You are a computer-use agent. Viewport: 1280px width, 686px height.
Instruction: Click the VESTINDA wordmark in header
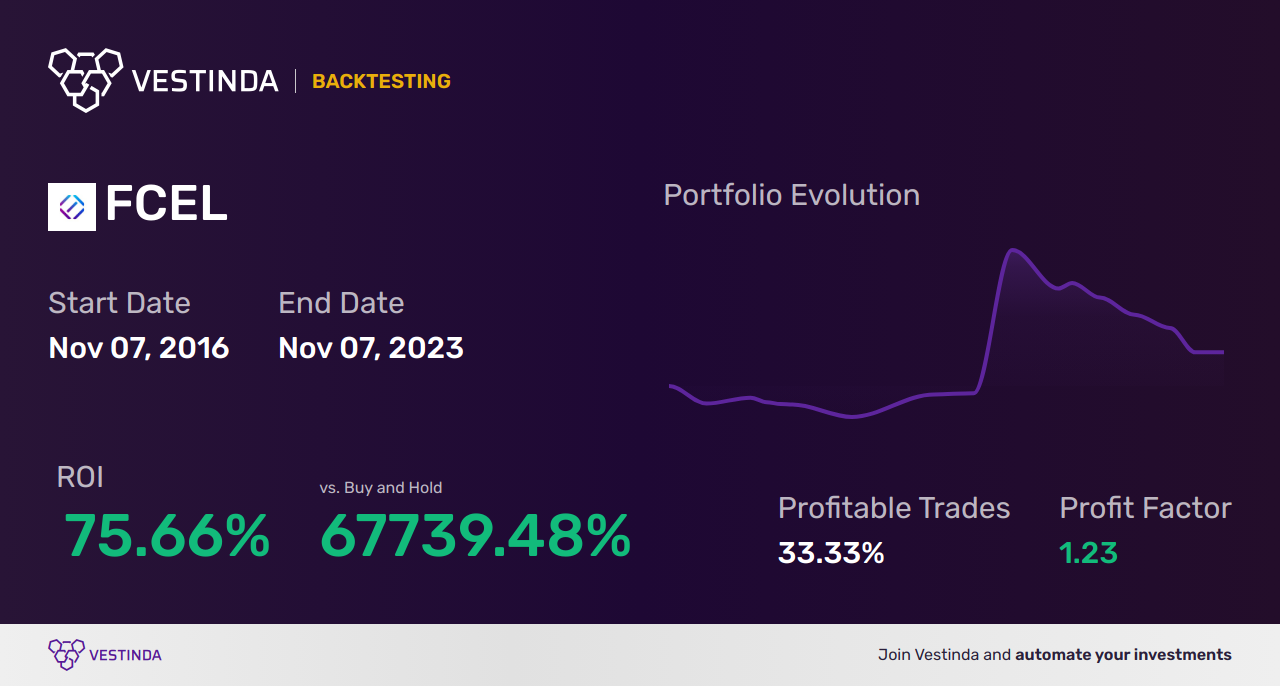(206, 82)
